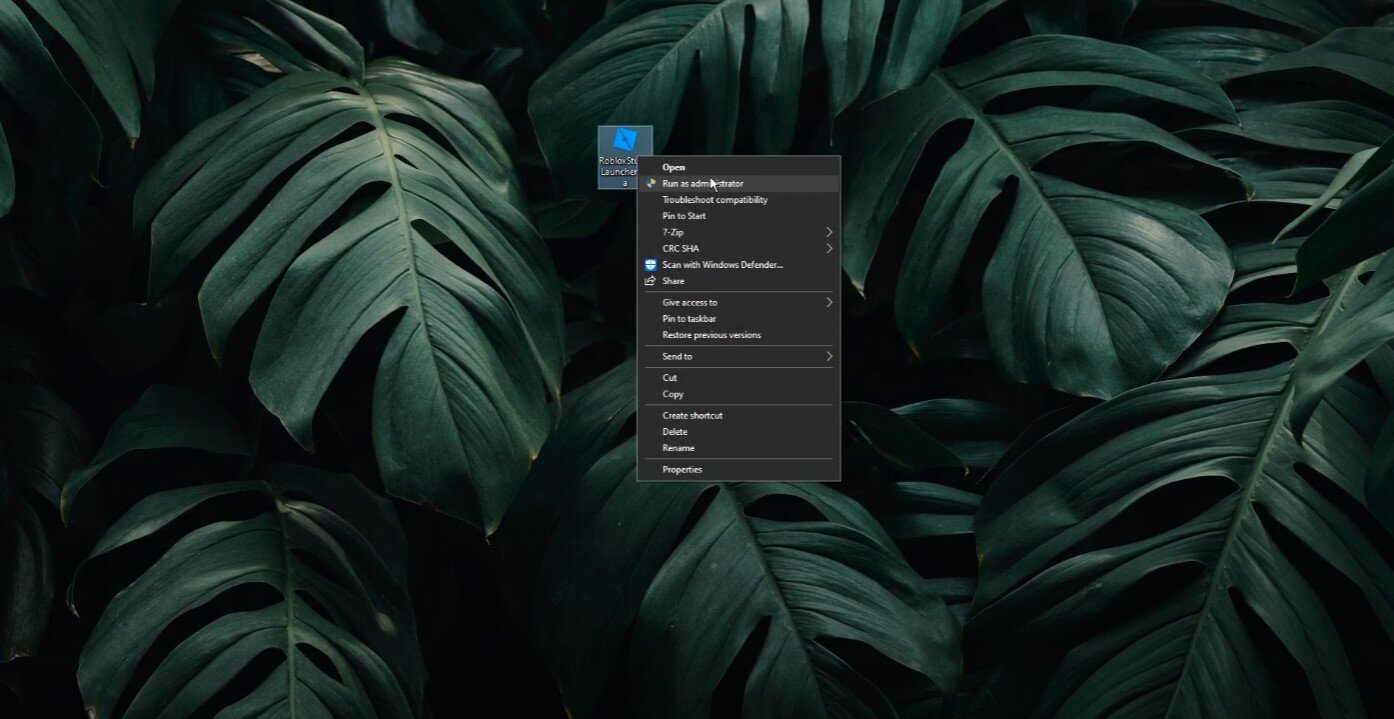Expand the 7-Zip submenu arrow

pyautogui.click(x=829, y=232)
